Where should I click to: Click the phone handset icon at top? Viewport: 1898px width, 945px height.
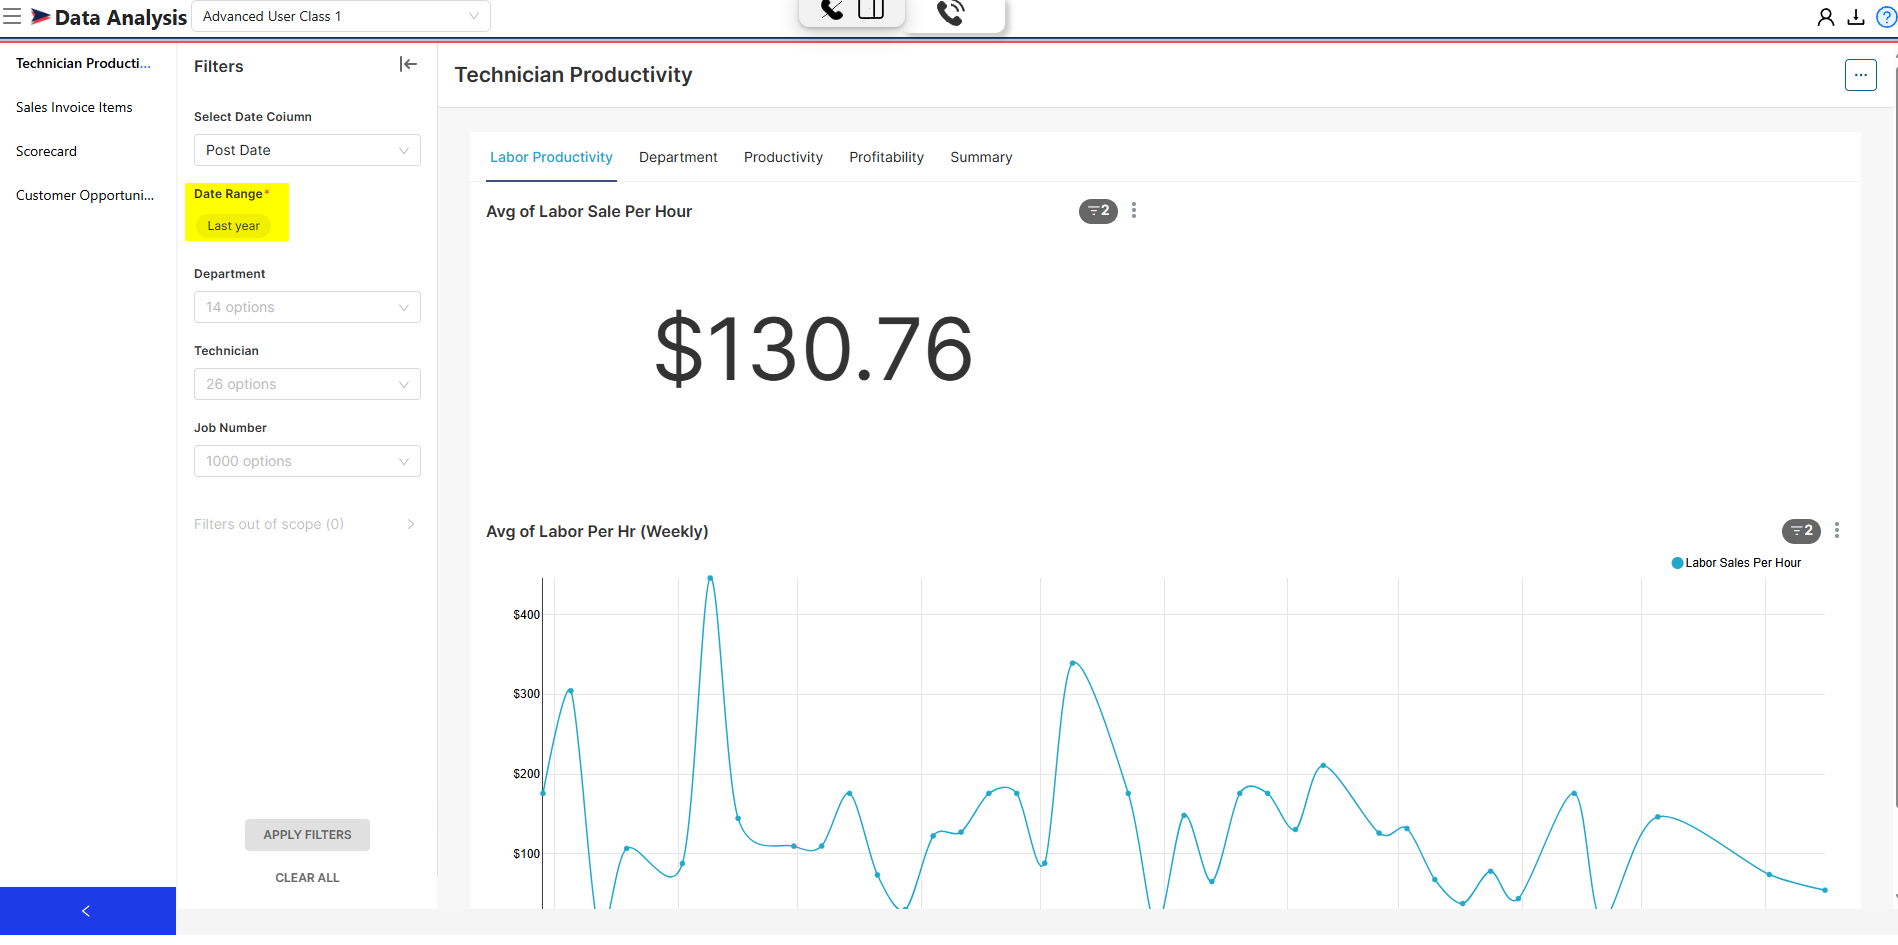click(832, 10)
